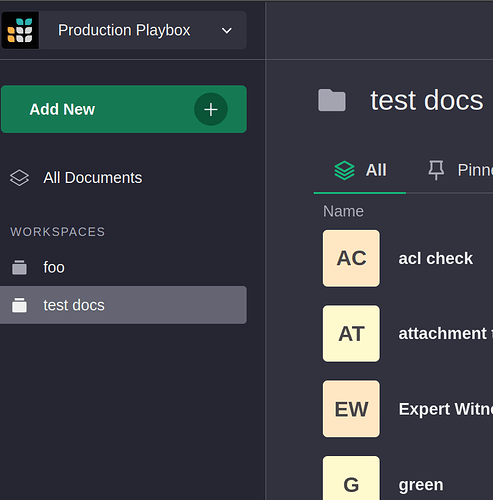The width and height of the screenshot is (493, 500).
Task: Click the foo workspace folder icon
Action: (x=19, y=268)
